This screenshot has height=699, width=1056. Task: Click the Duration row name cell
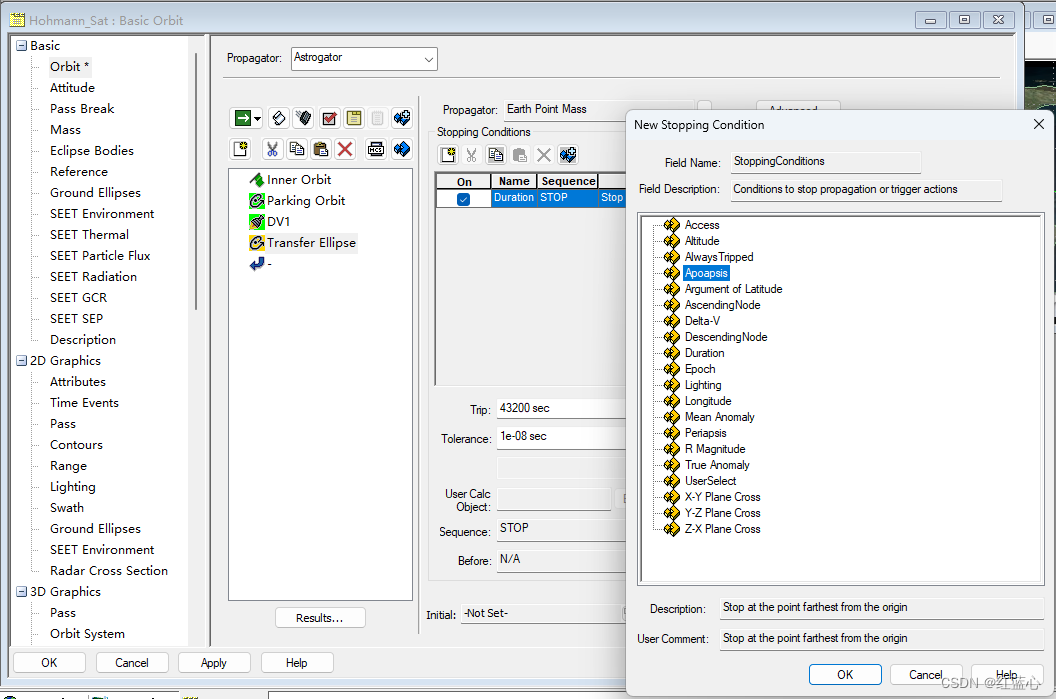pyautogui.click(x=514, y=198)
